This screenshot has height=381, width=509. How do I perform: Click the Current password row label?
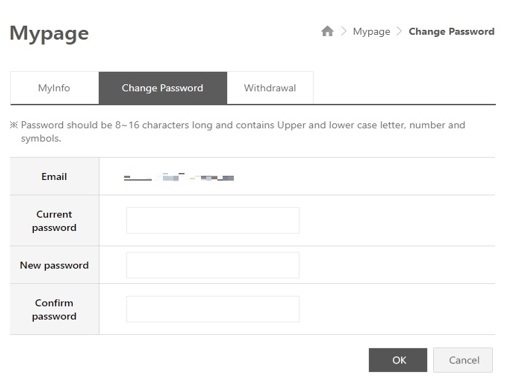pyautogui.click(x=54, y=221)
